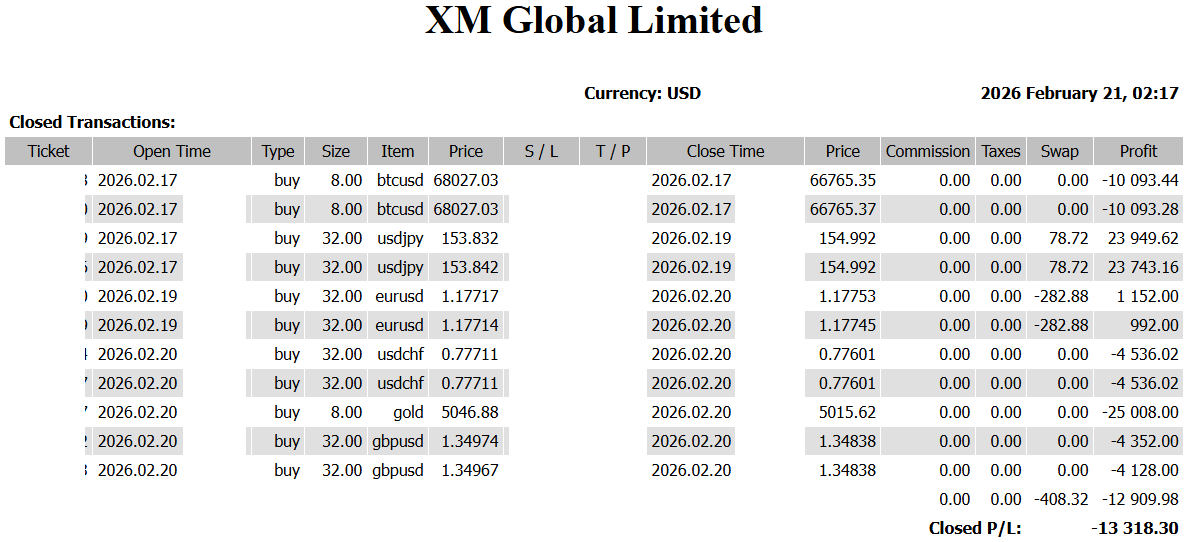1186x542 pixels.
Task: Click the Item column header
Action: [x=397, y=151]
